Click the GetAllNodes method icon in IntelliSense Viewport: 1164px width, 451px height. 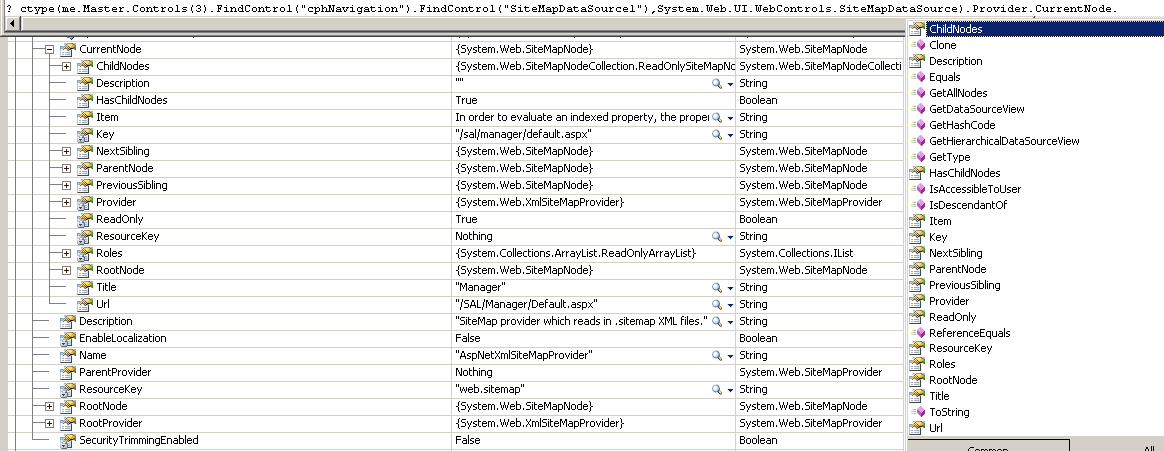click(x=919, y=93)
